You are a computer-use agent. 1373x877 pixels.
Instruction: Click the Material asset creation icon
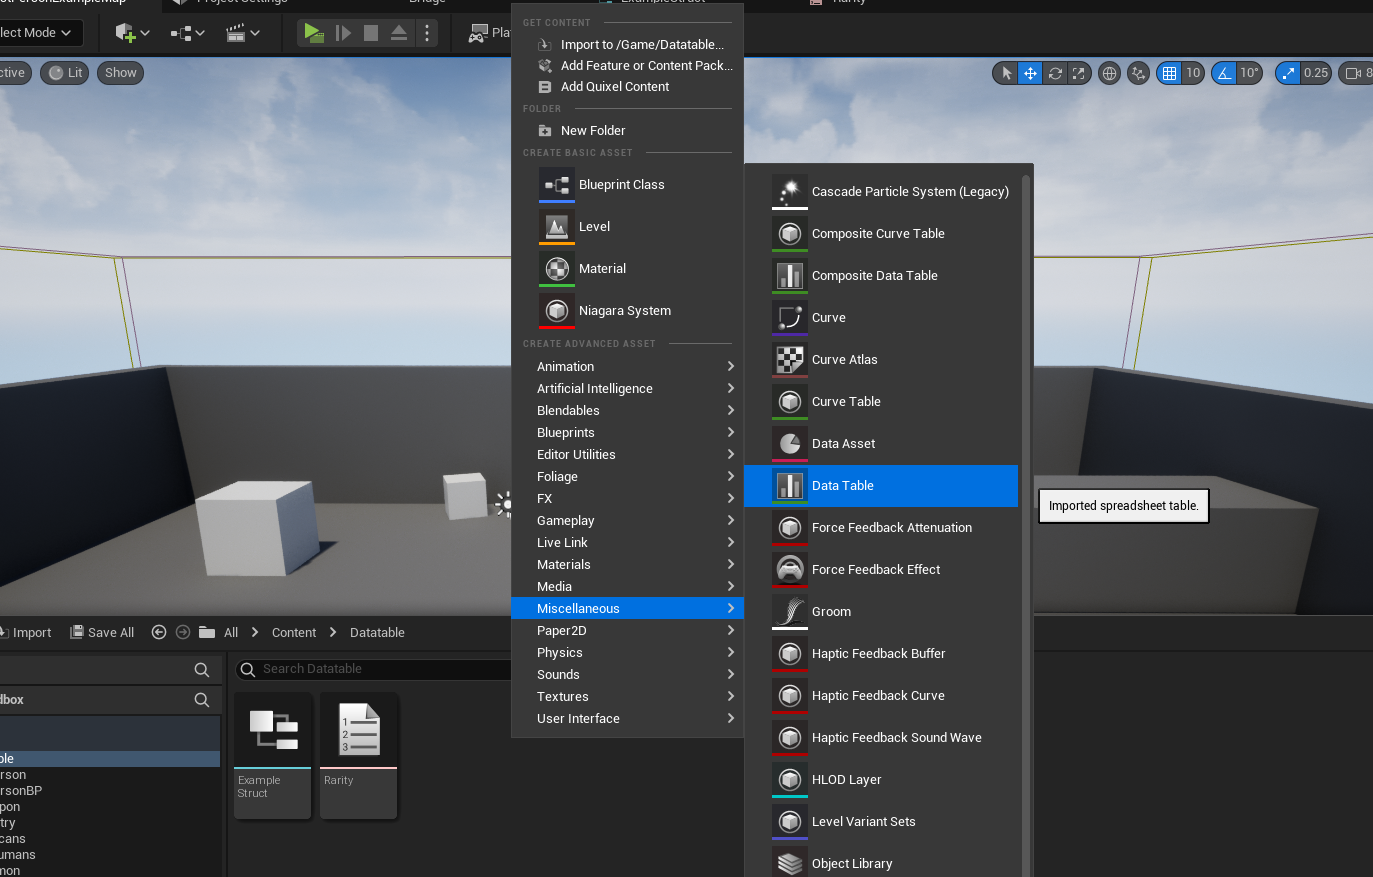point(556,268)
